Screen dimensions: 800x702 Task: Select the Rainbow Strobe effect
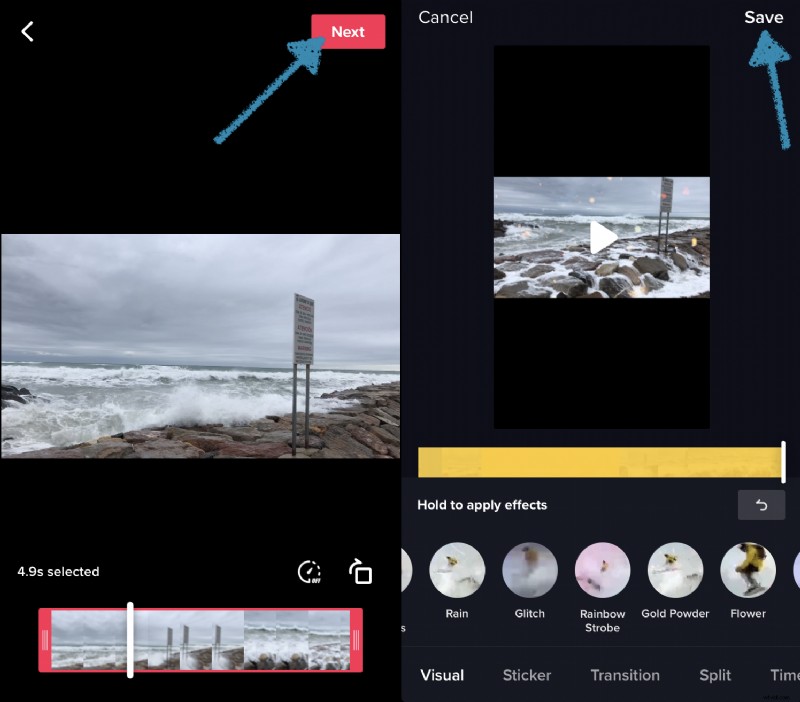(602, 568)
